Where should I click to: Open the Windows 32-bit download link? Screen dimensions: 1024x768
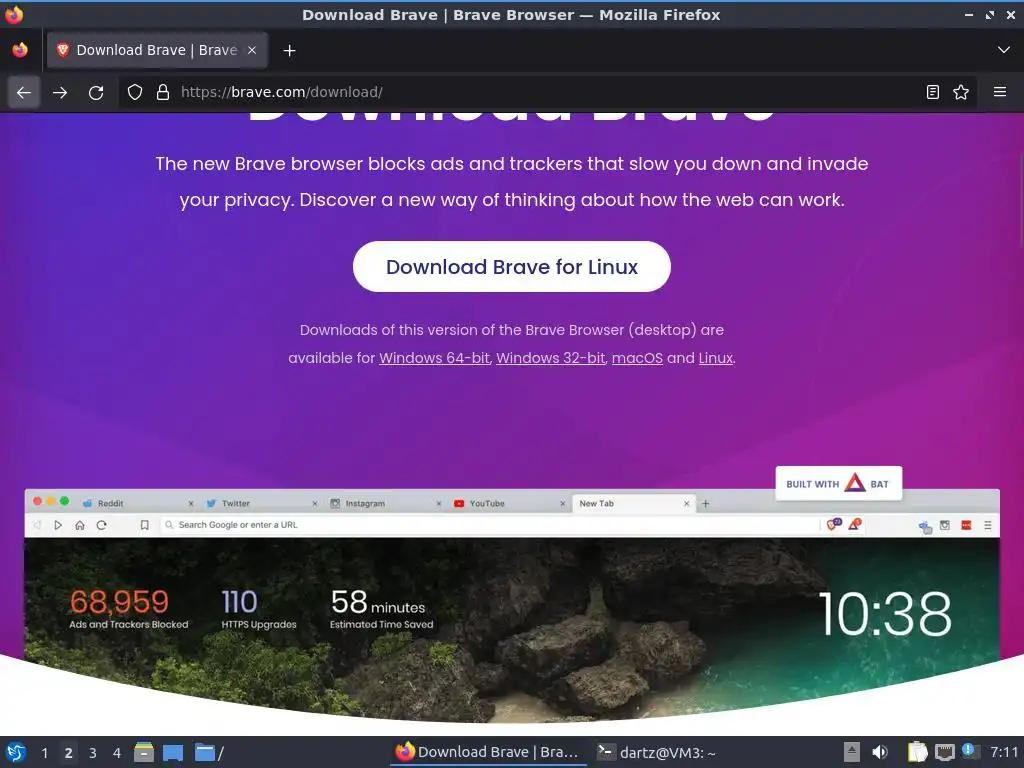pos(551,358)
